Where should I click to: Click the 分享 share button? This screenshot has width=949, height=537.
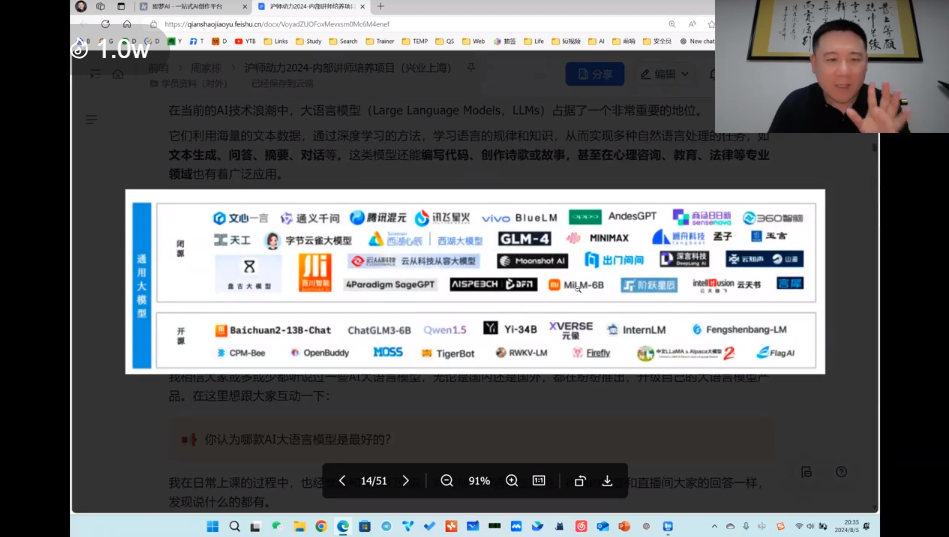pyautogui.click(x=595, y=74)
